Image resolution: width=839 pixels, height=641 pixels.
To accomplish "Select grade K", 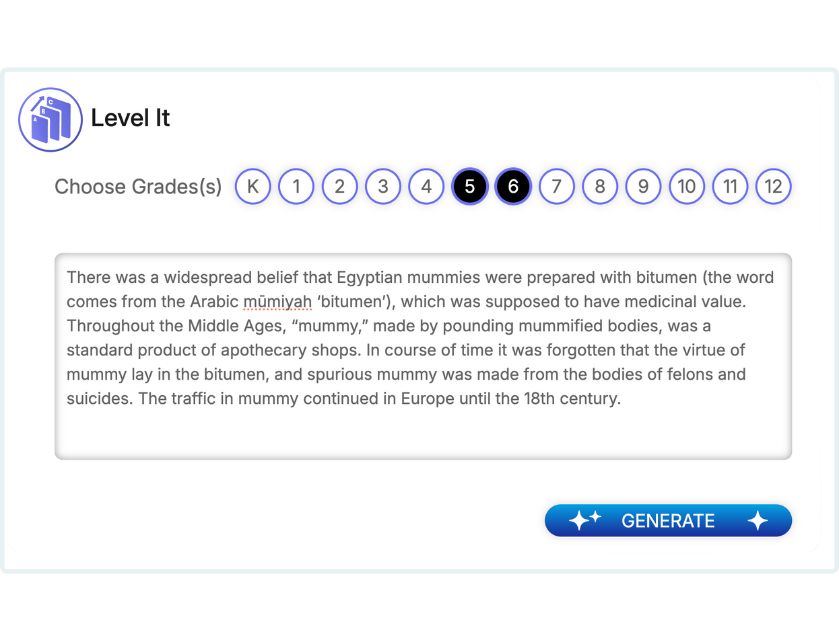I will tap(253, 186).
